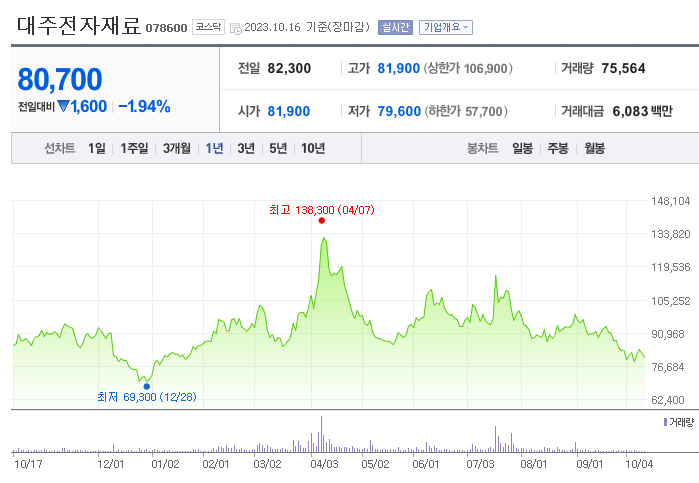
Task: Click the 대주전자재료 stock name
Action: pyautogui.click(x=78, y=25)
